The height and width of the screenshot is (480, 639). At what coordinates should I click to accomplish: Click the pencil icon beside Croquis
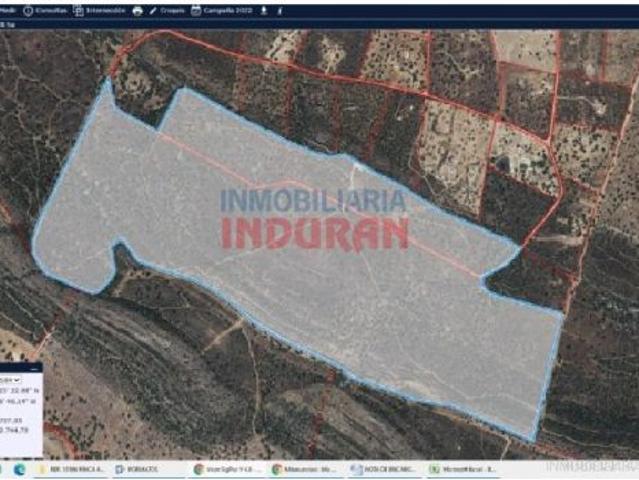[x=153, y=11]
